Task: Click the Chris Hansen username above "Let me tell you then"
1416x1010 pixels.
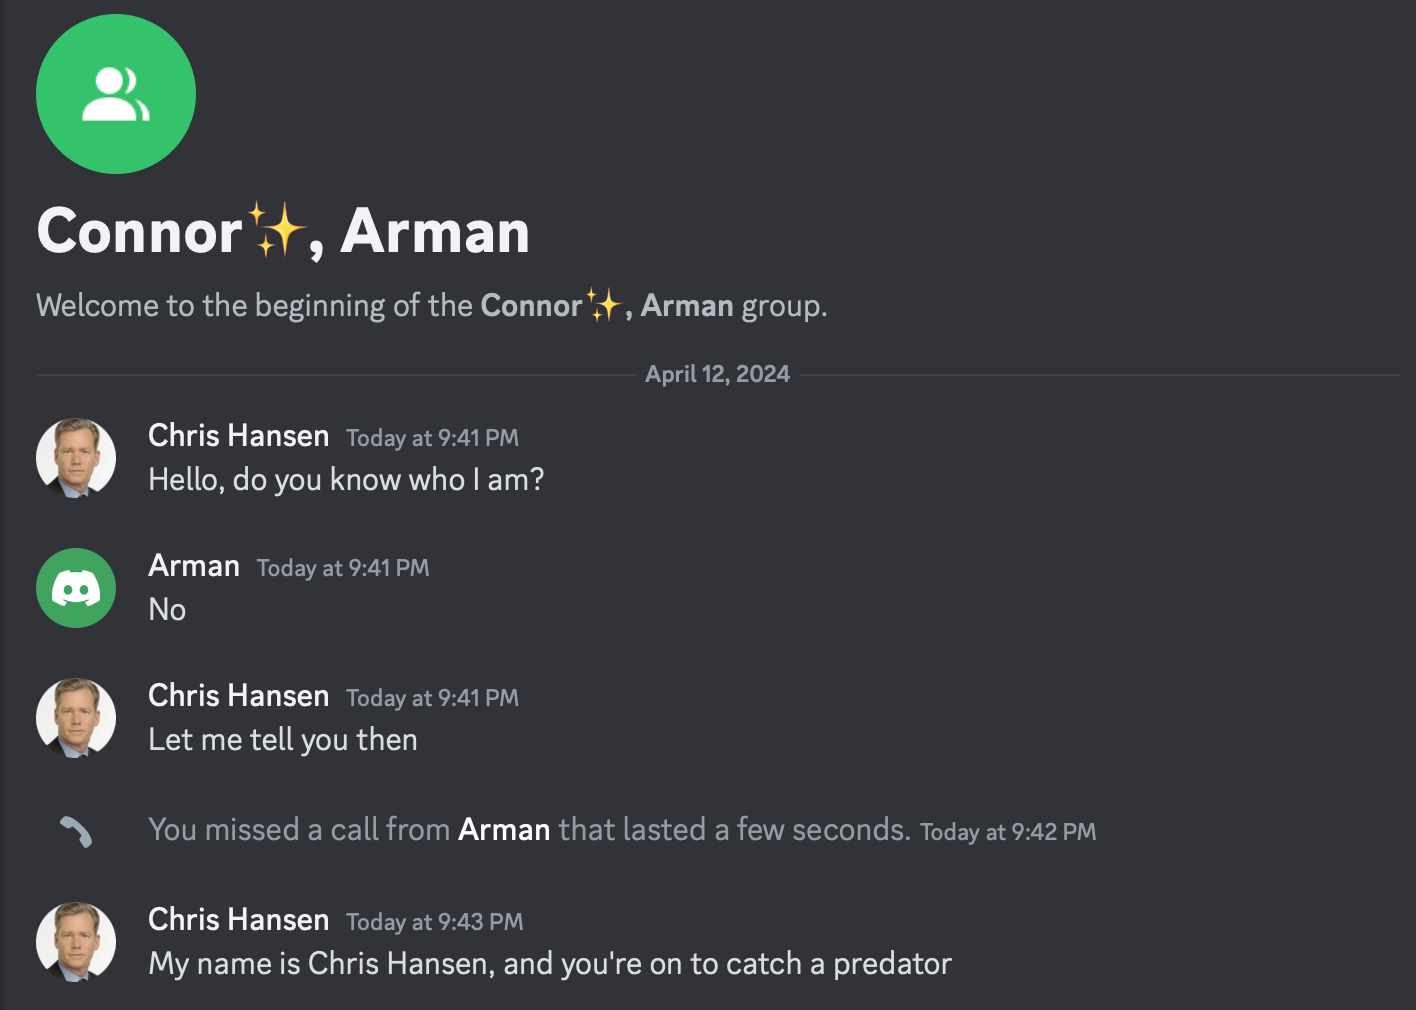Action: point(238,696)
